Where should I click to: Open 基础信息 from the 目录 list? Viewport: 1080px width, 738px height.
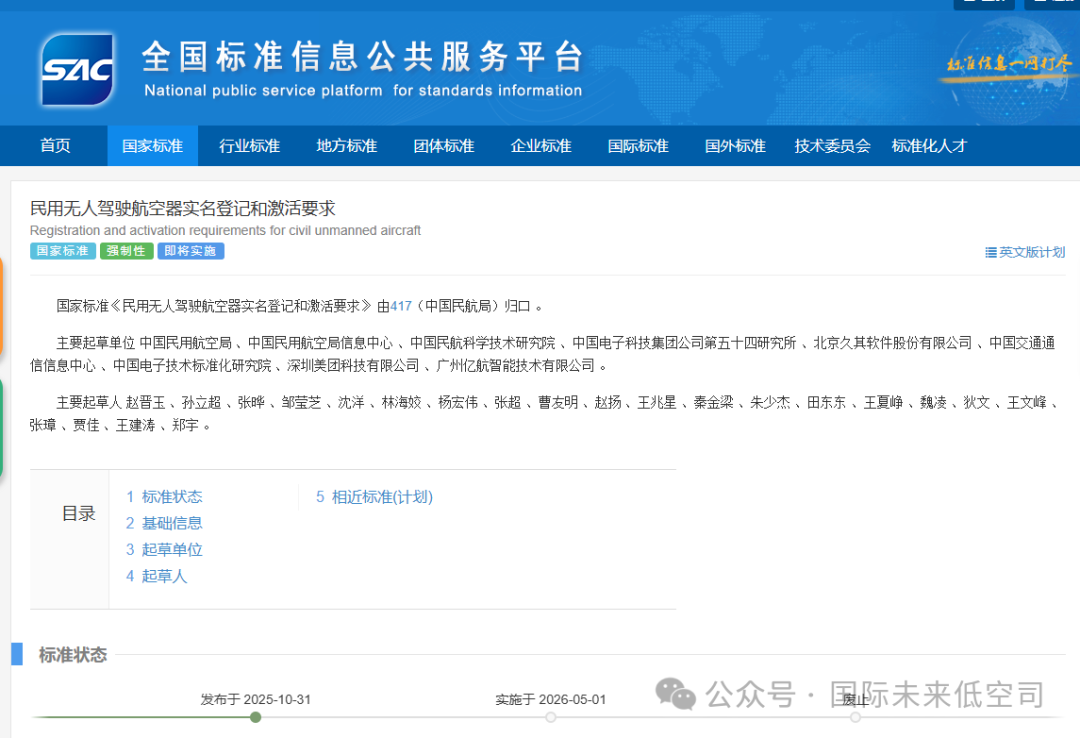tap(172, 522)
